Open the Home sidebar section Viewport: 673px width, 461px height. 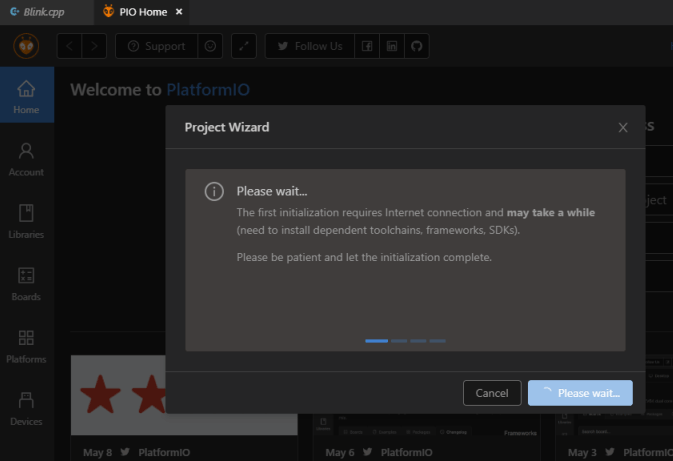pyautogui.click(x=26, y=95)
